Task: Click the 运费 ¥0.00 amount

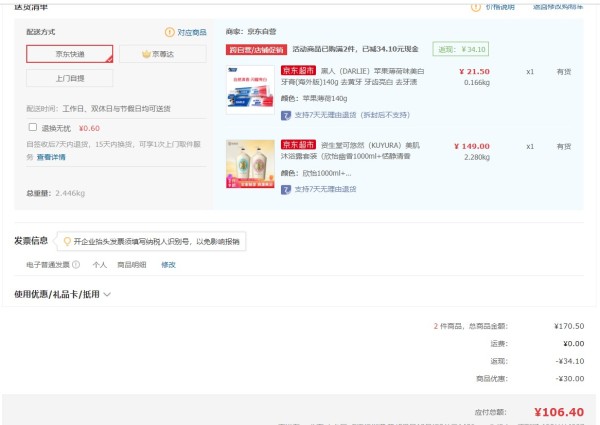Action: click(574, 344)
